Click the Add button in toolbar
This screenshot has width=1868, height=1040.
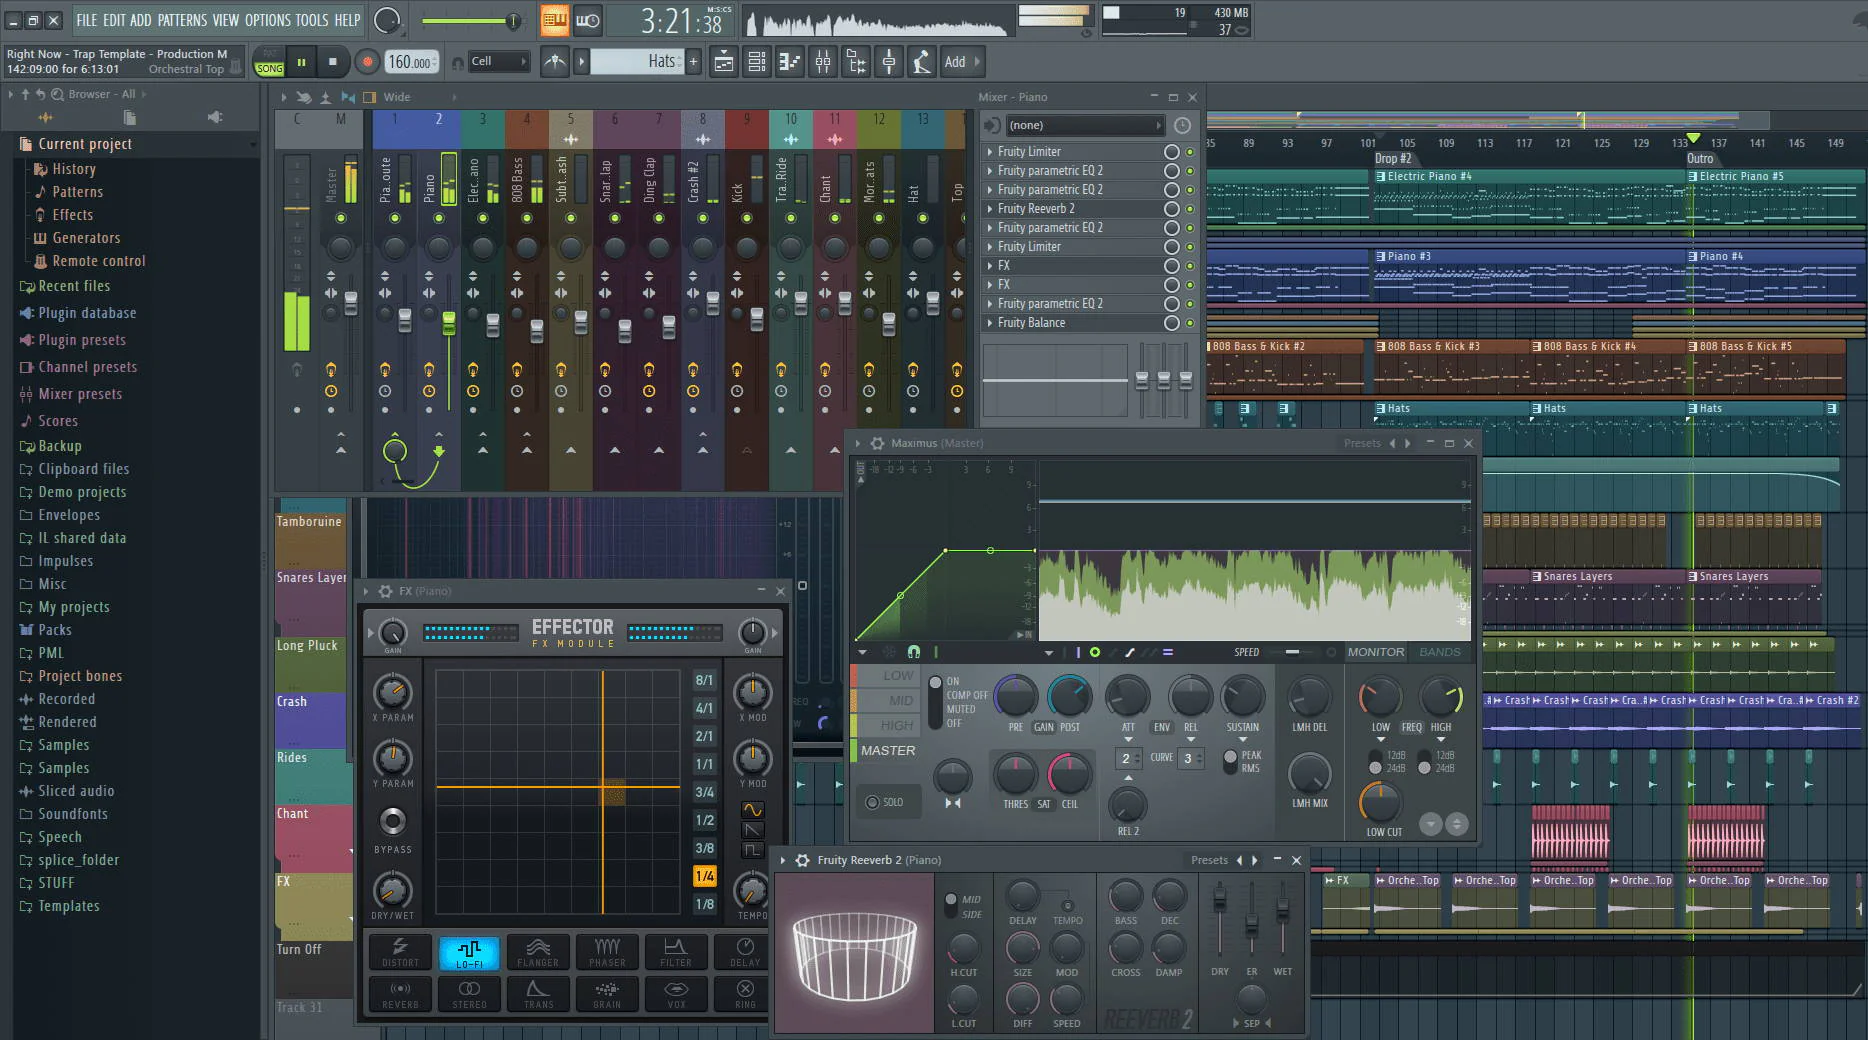pos(955,62)
